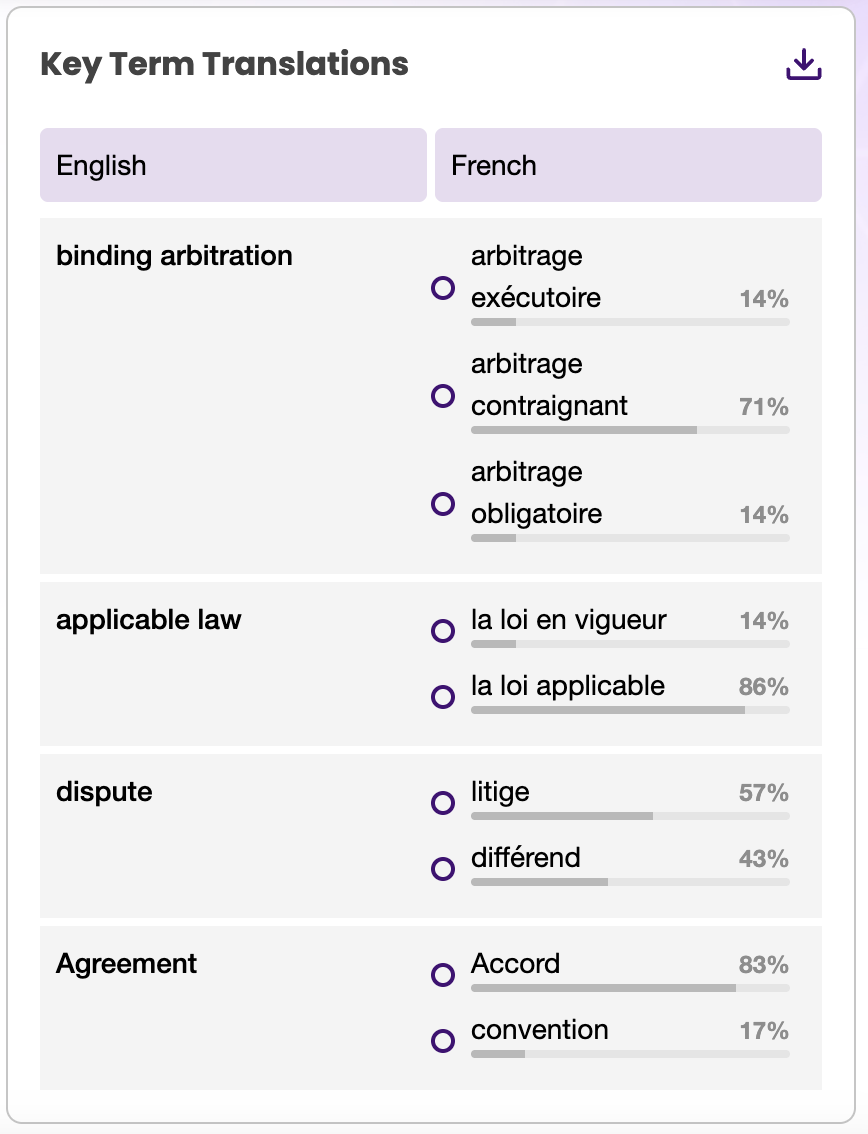Click the binding arbitration term
868x1134 pixels.
[x=174, y=256]
